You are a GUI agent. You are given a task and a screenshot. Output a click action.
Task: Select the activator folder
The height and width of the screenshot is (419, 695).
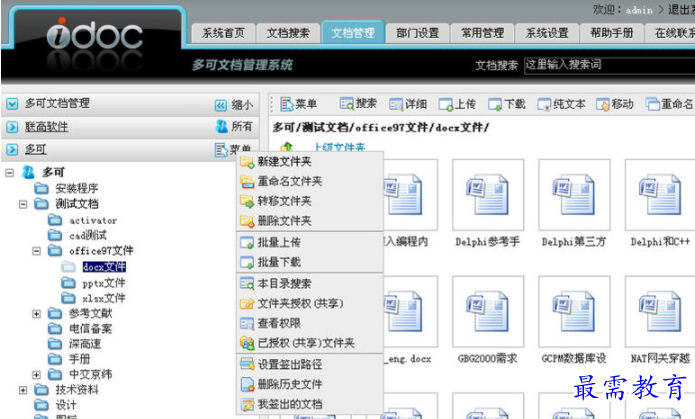(x=93, y=220)
